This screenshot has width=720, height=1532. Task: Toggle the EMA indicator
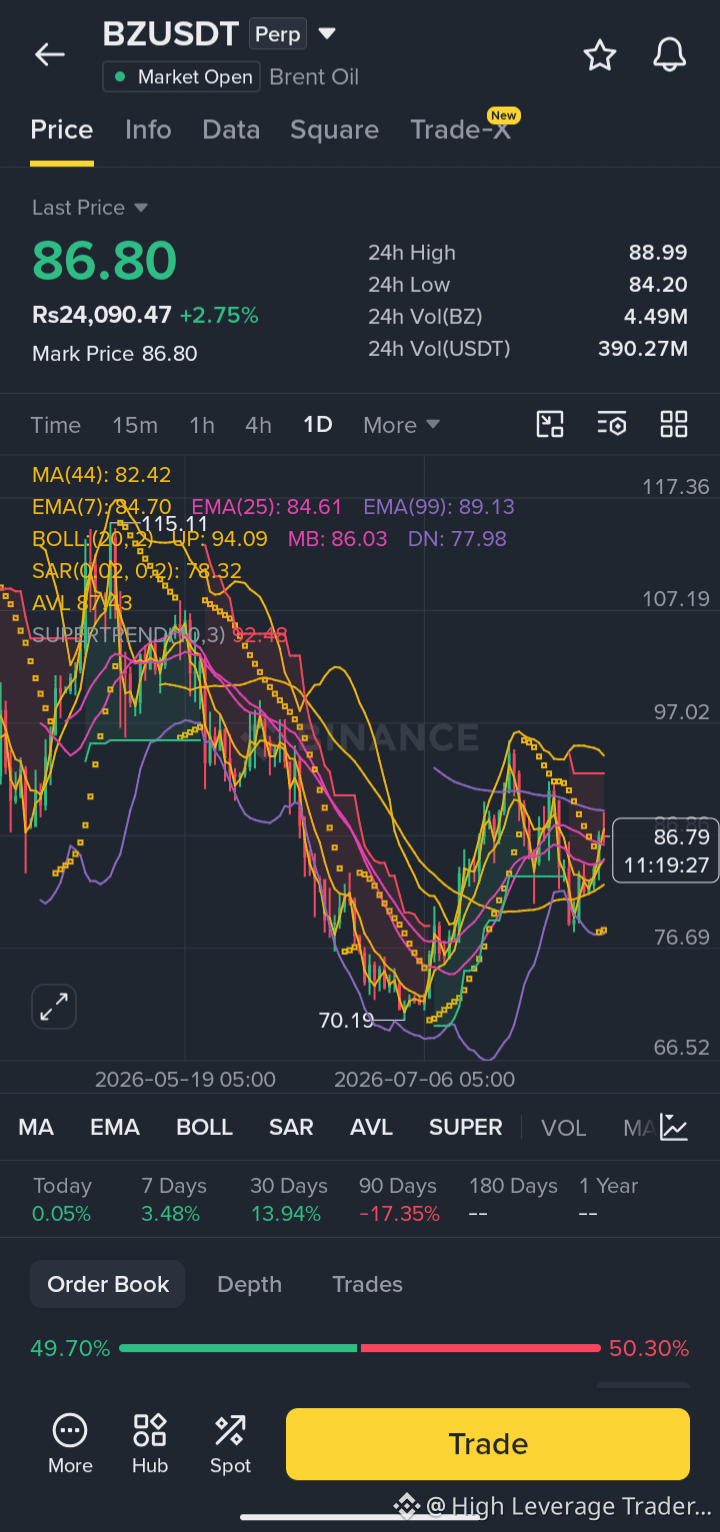coord(115,1128)
